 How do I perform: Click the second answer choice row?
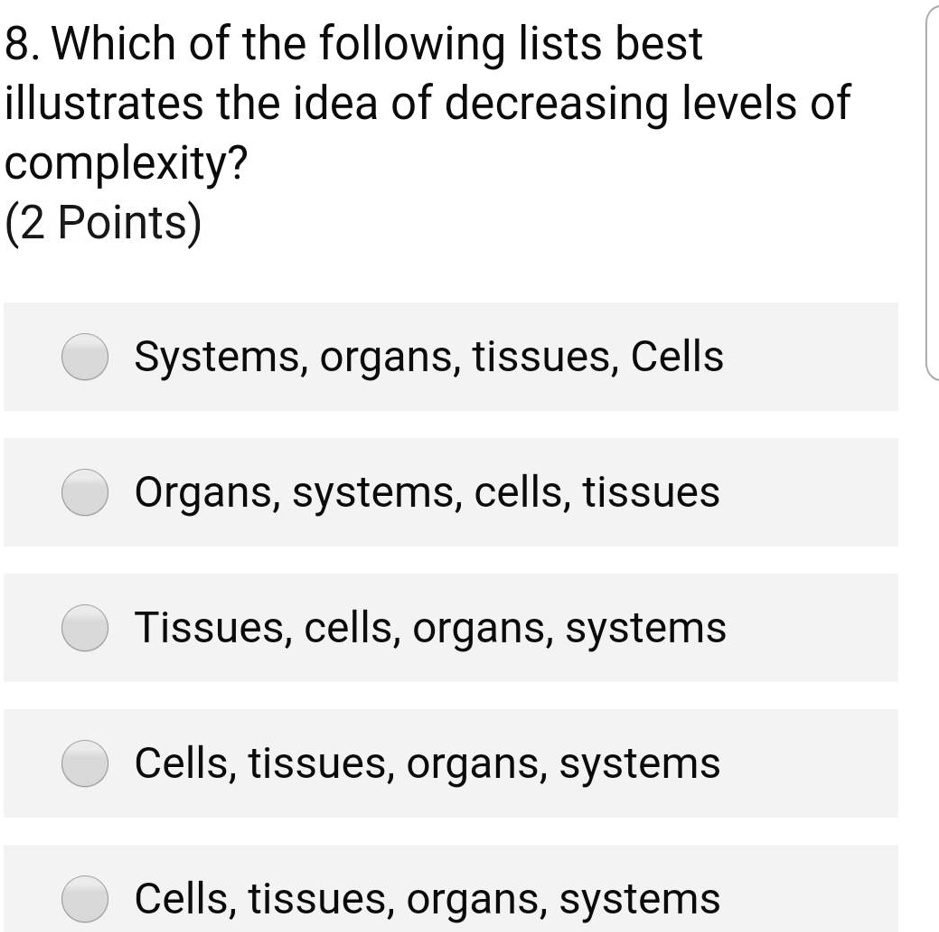coord(450,492)
